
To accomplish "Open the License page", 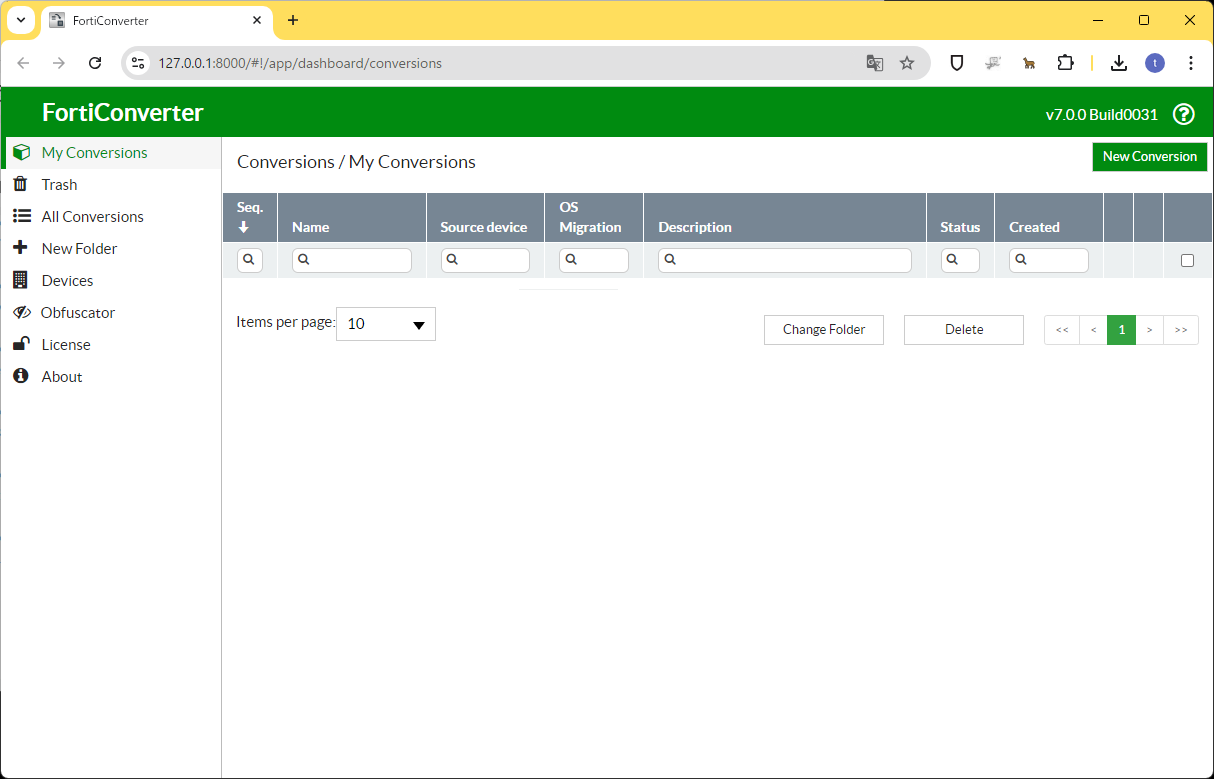I will click(x=66, y=345).
